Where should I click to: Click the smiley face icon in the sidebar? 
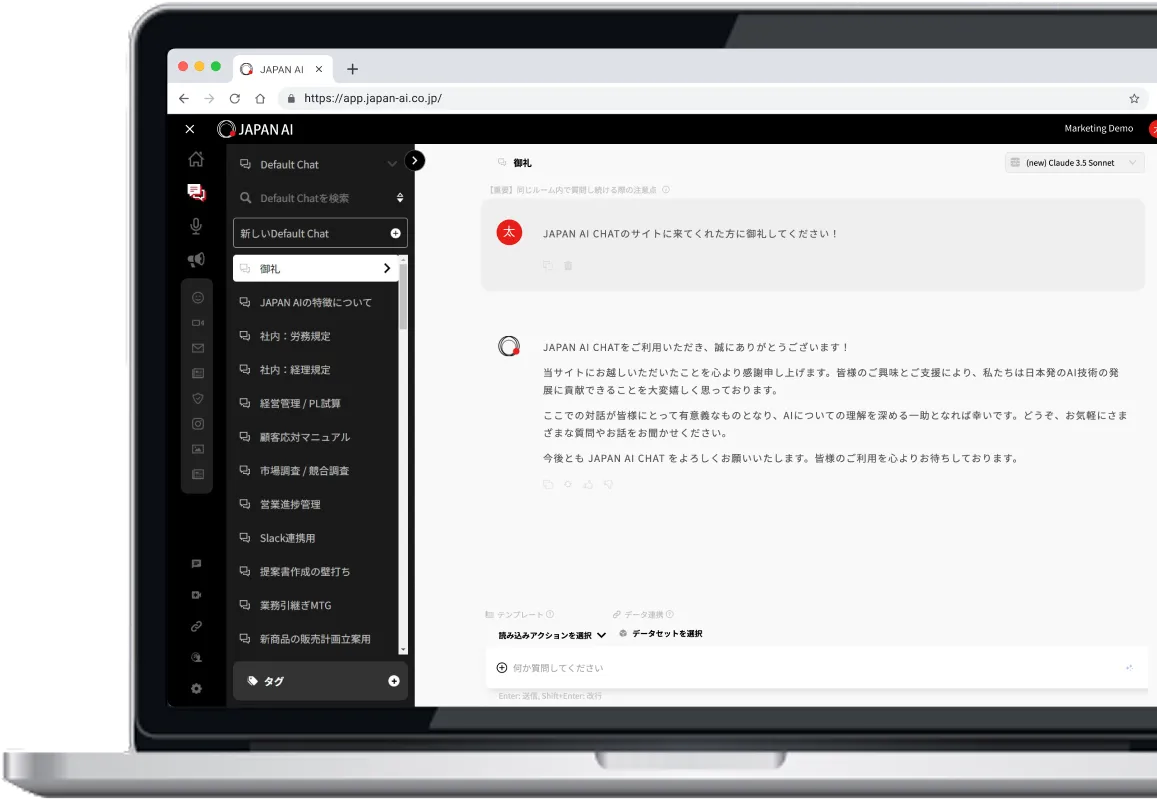(198, 297)
